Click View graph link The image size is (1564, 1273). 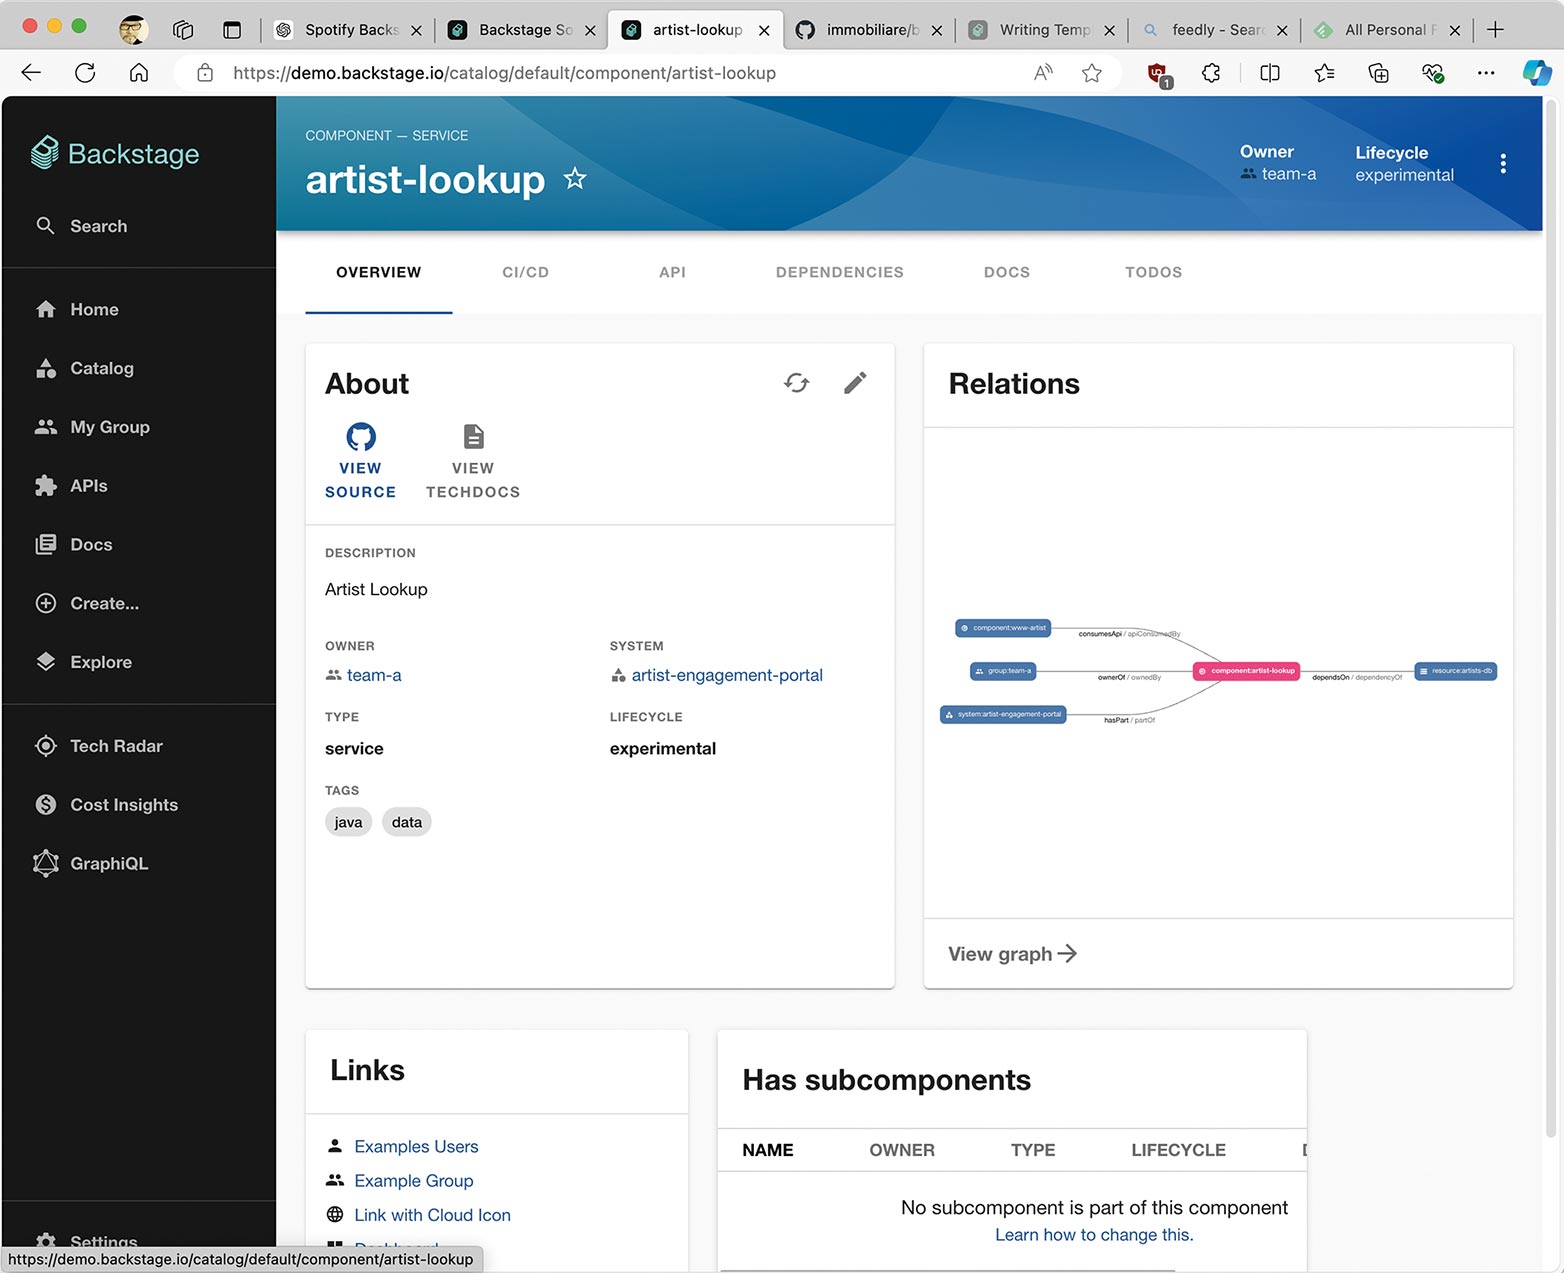click(1012, 954)
